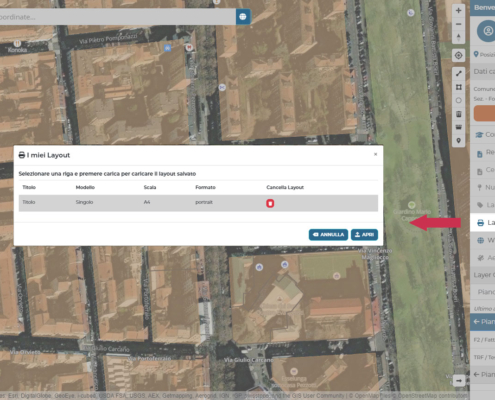Delete the saved layout with red trash icon

(x=270, y=203)
